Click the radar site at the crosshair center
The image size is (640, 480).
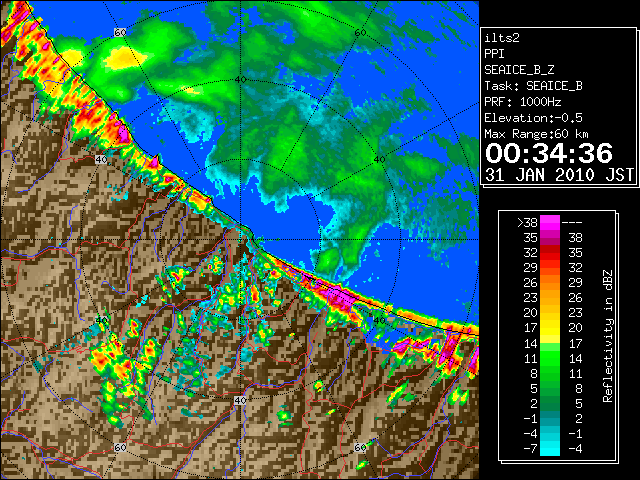coord(240,240)
